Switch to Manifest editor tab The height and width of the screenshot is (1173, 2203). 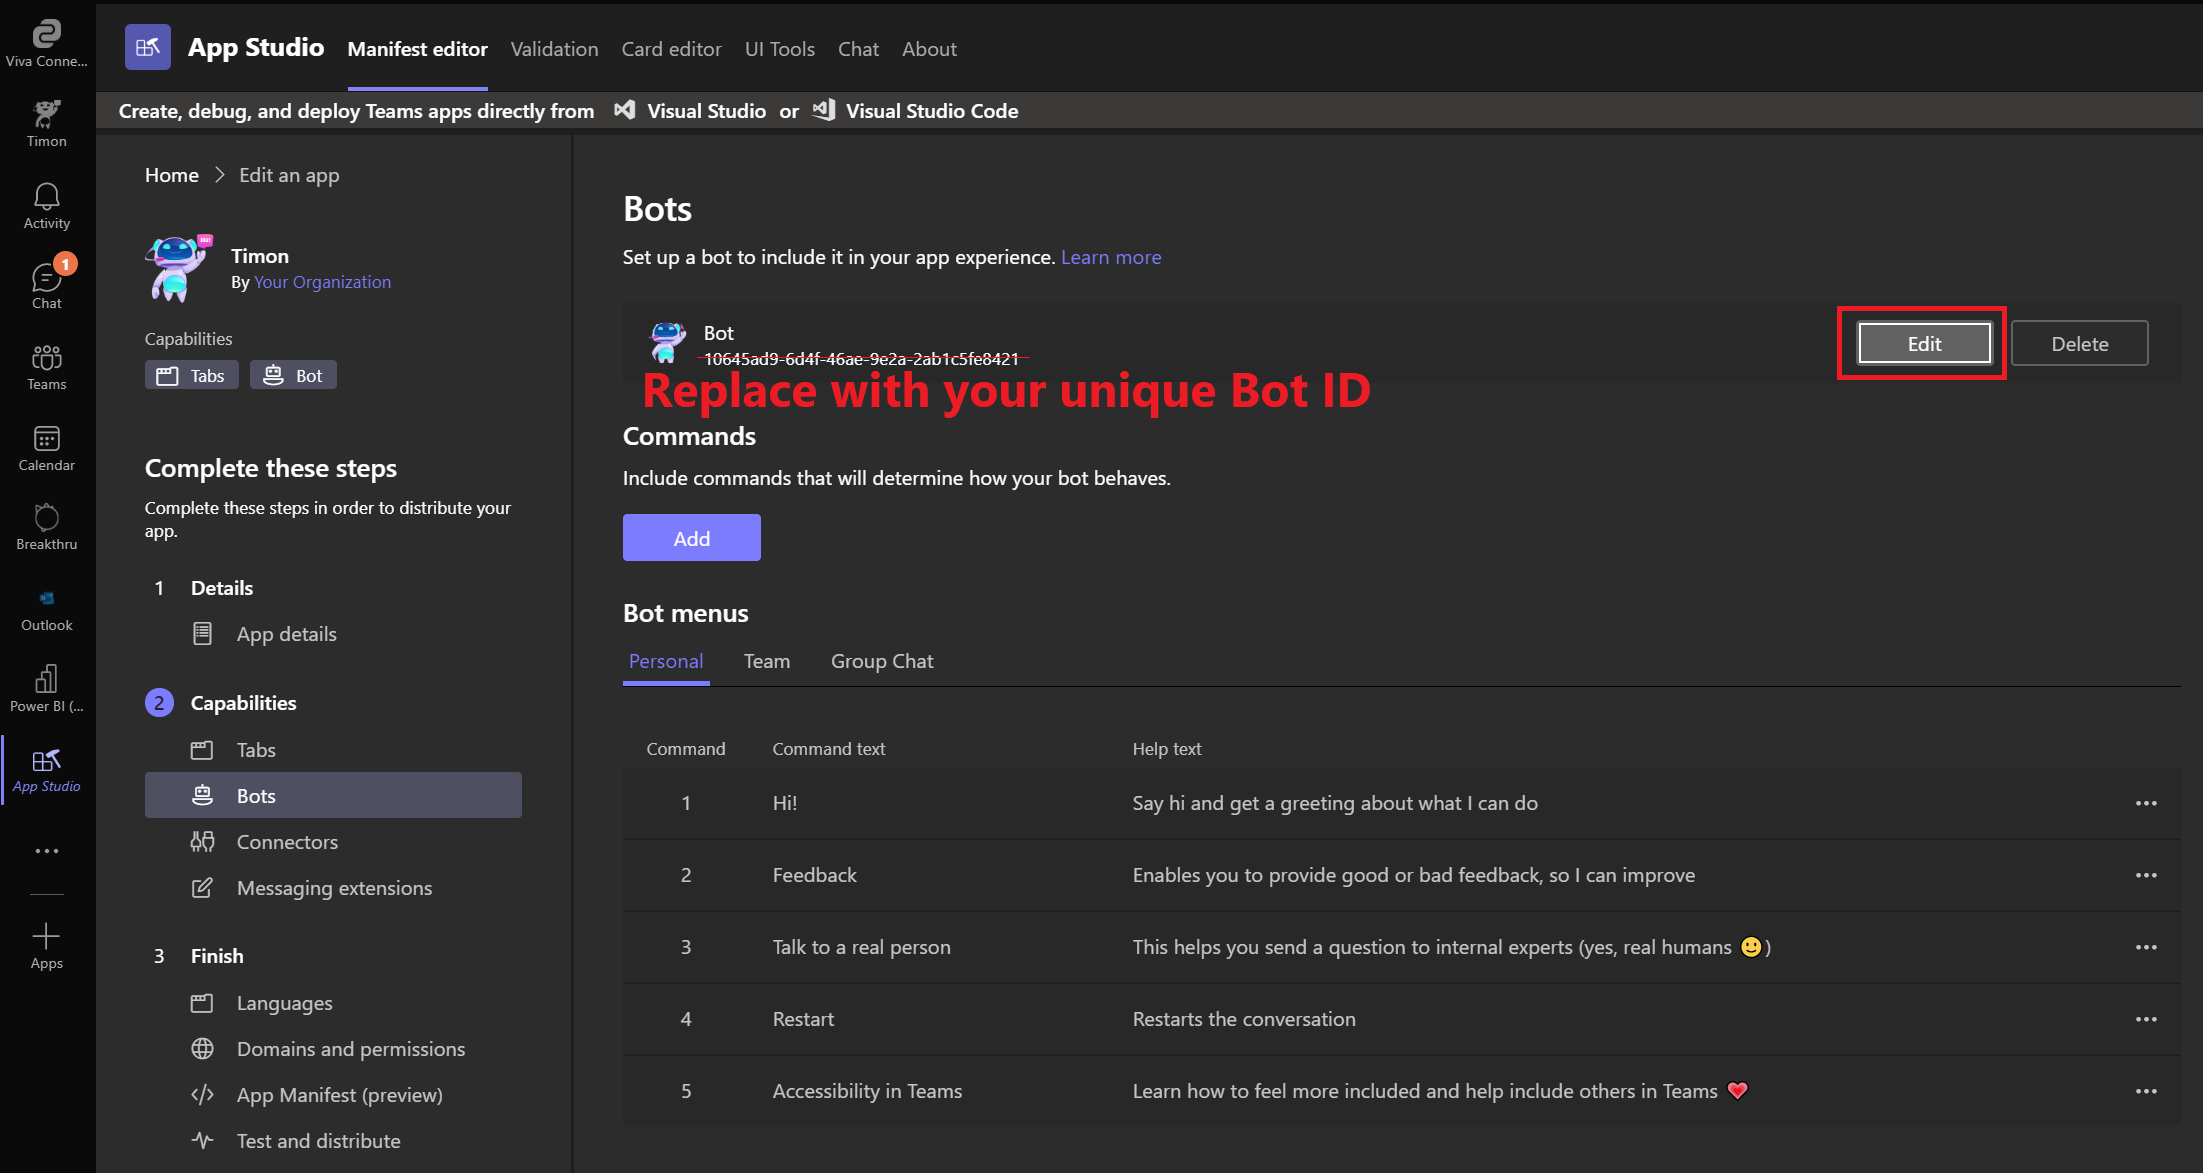pyautogui.click(x=417, y=49)
